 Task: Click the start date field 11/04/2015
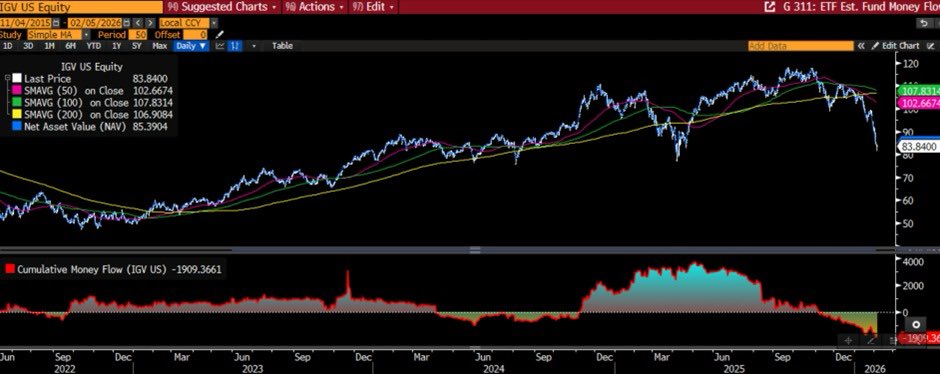(25, 23)
